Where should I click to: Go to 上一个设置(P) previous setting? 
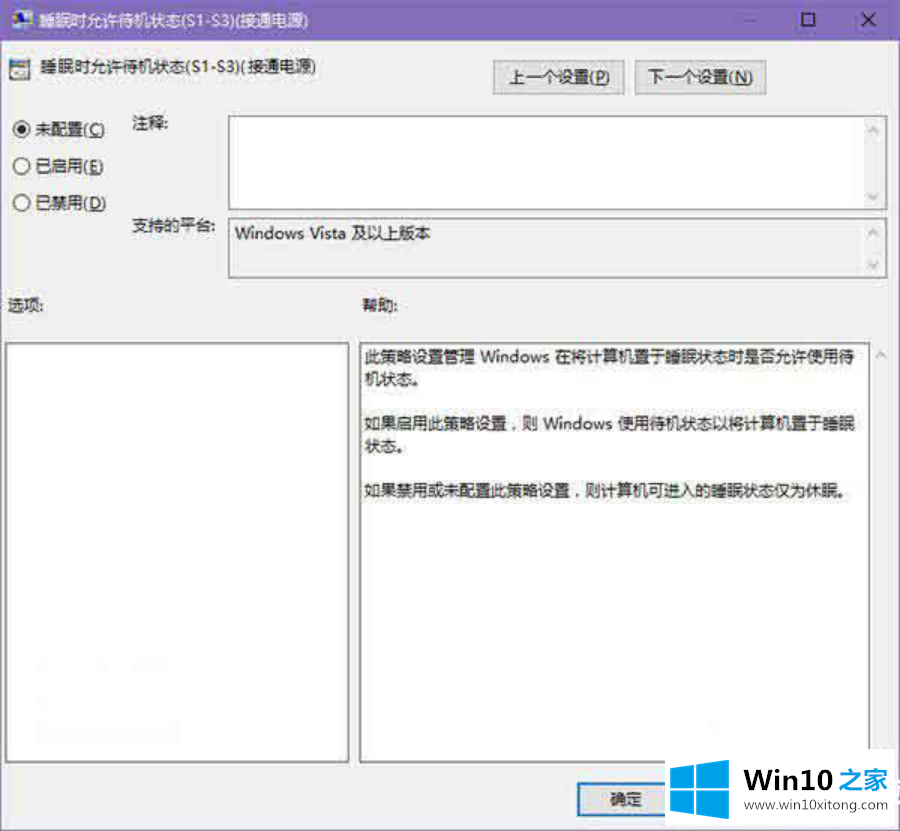[558, 77]
